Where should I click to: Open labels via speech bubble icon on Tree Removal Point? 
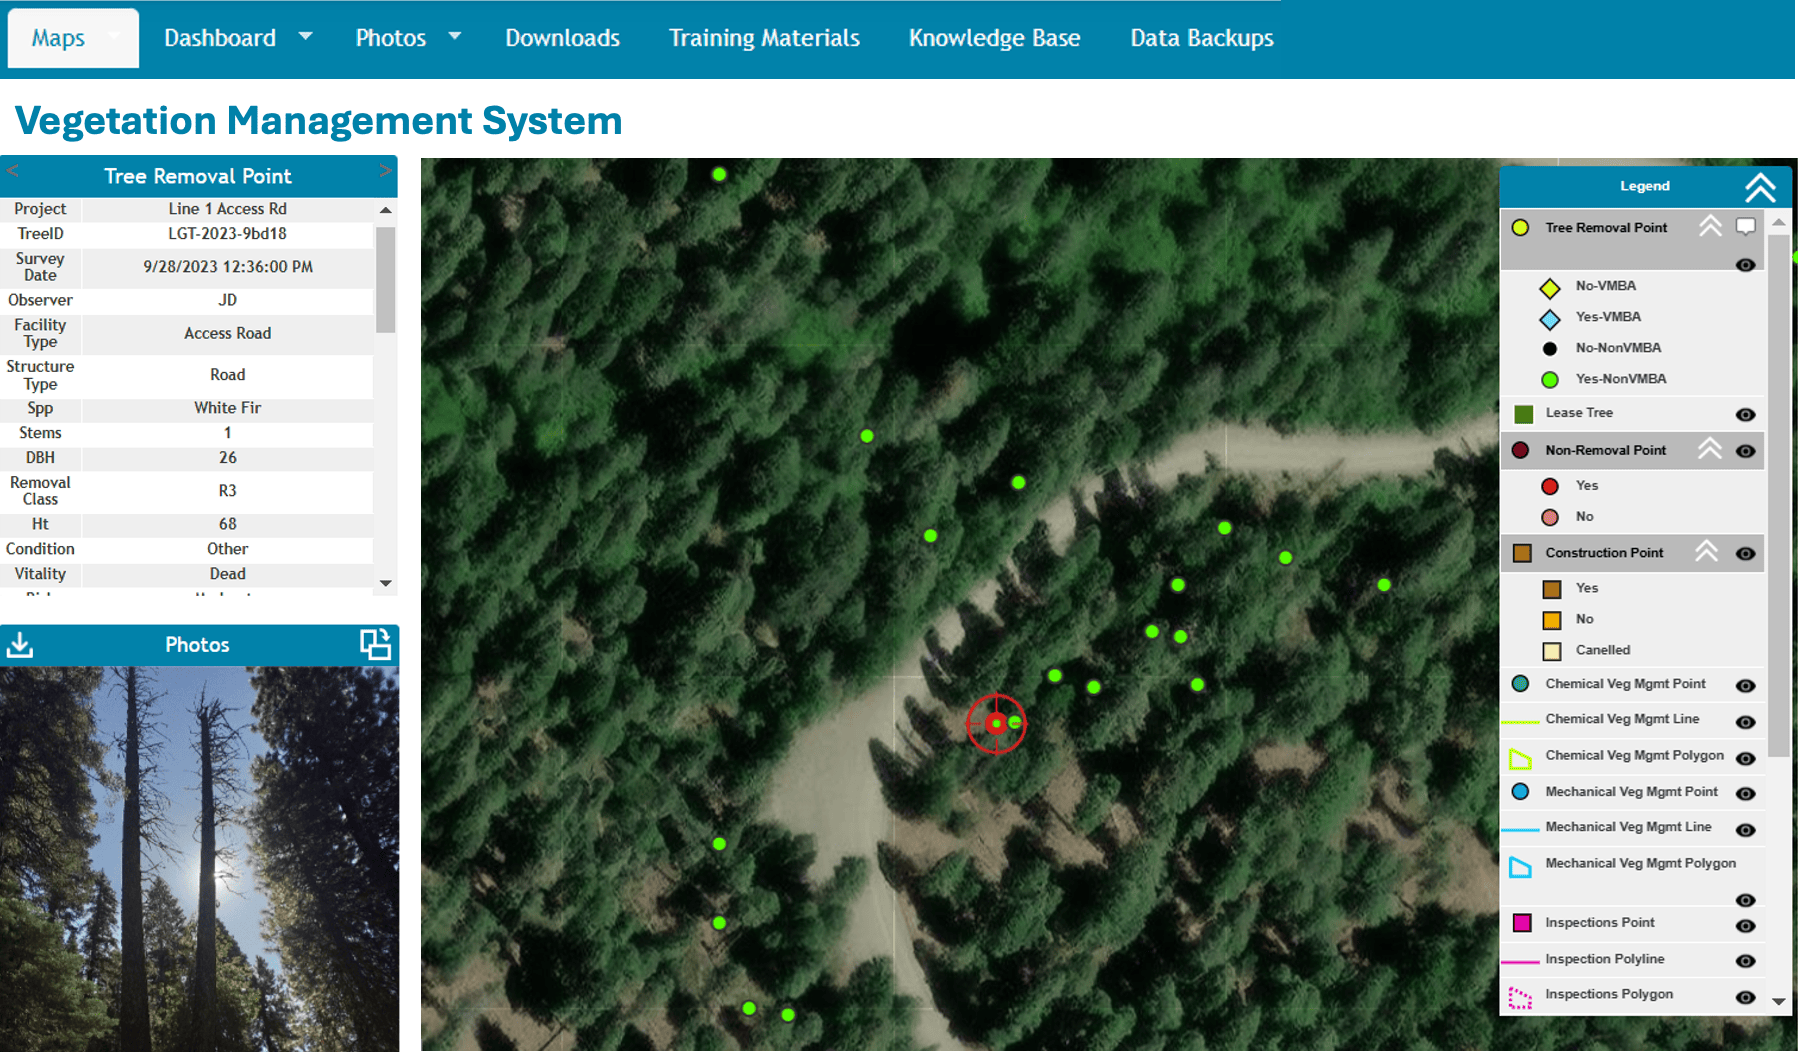[1746, 226]
